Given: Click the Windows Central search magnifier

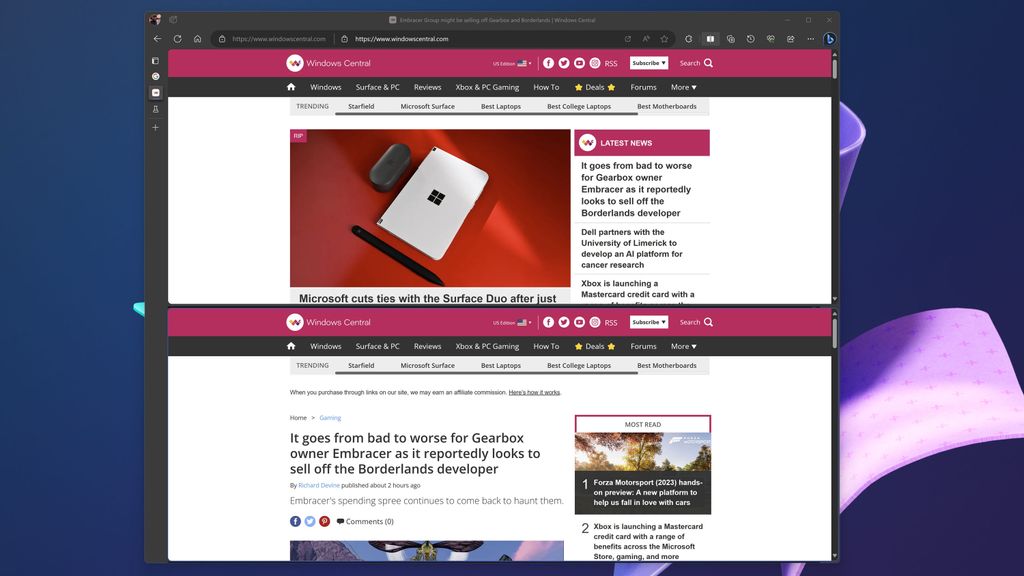Looking at the screenshot, I should 709,62.
